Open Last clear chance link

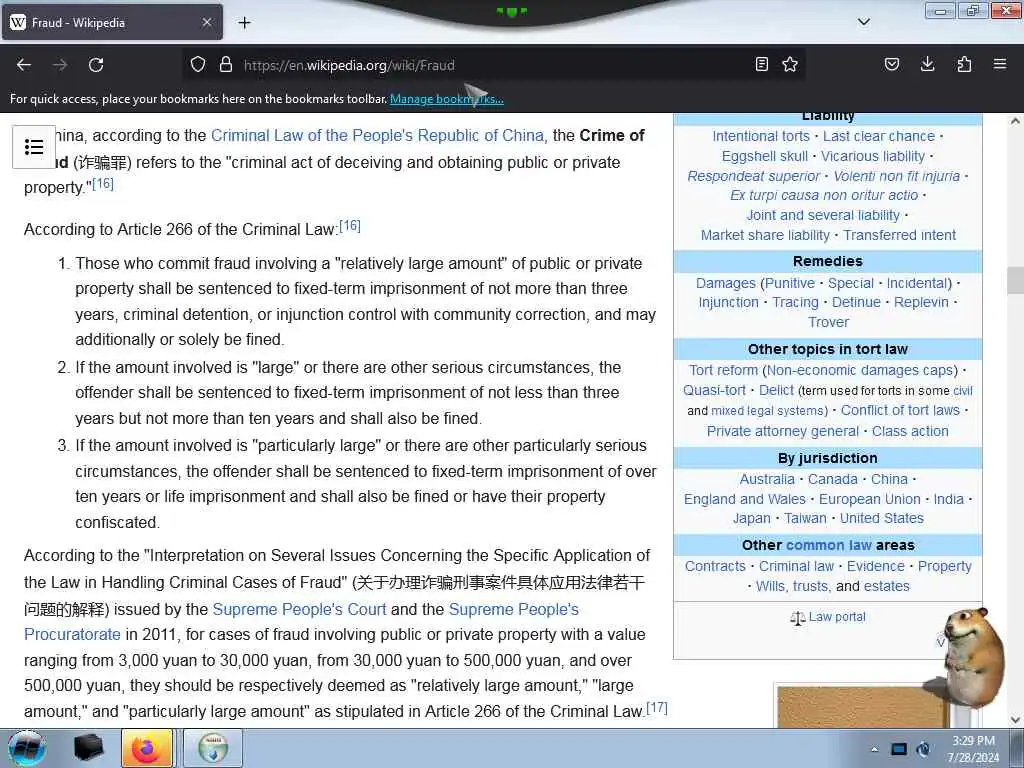pyautogui.click(x=879, y=136)
